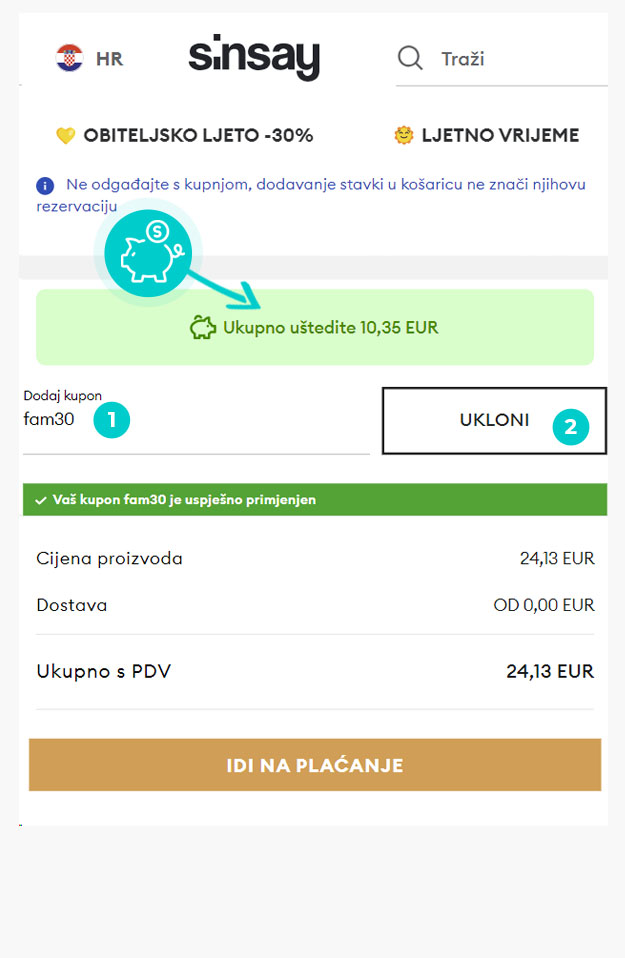The image size is (625, 958).
Task: Click the small green piggy bank icon
Action: [203, 327]
